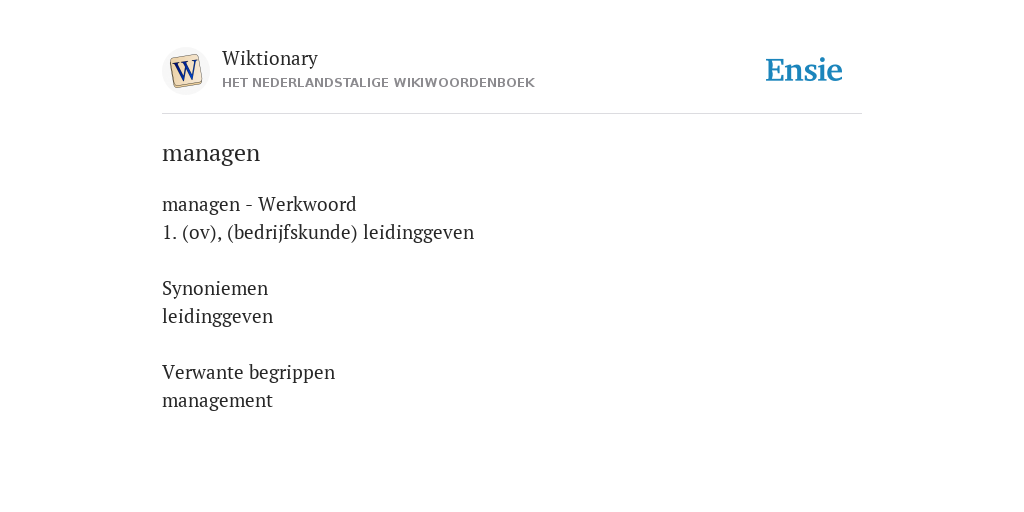Click the circular background of the Wiktionary icon
1024x512 pixels.
point(185,71)
